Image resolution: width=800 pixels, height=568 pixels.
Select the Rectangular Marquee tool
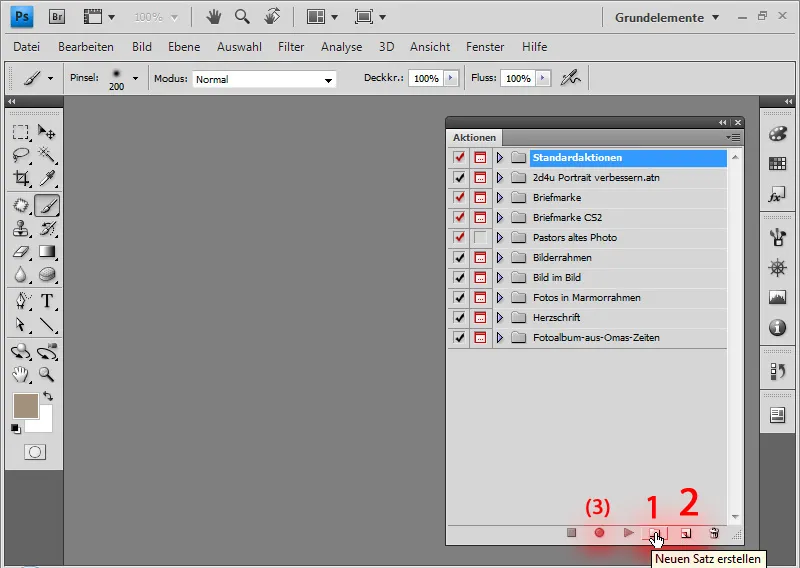20,132
